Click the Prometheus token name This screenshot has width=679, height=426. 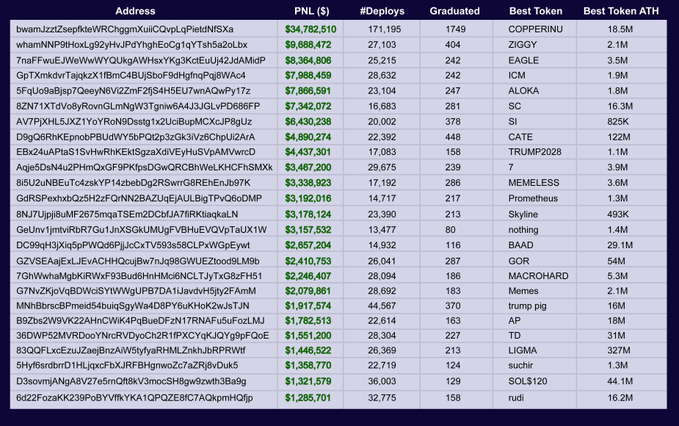(533, 198)
